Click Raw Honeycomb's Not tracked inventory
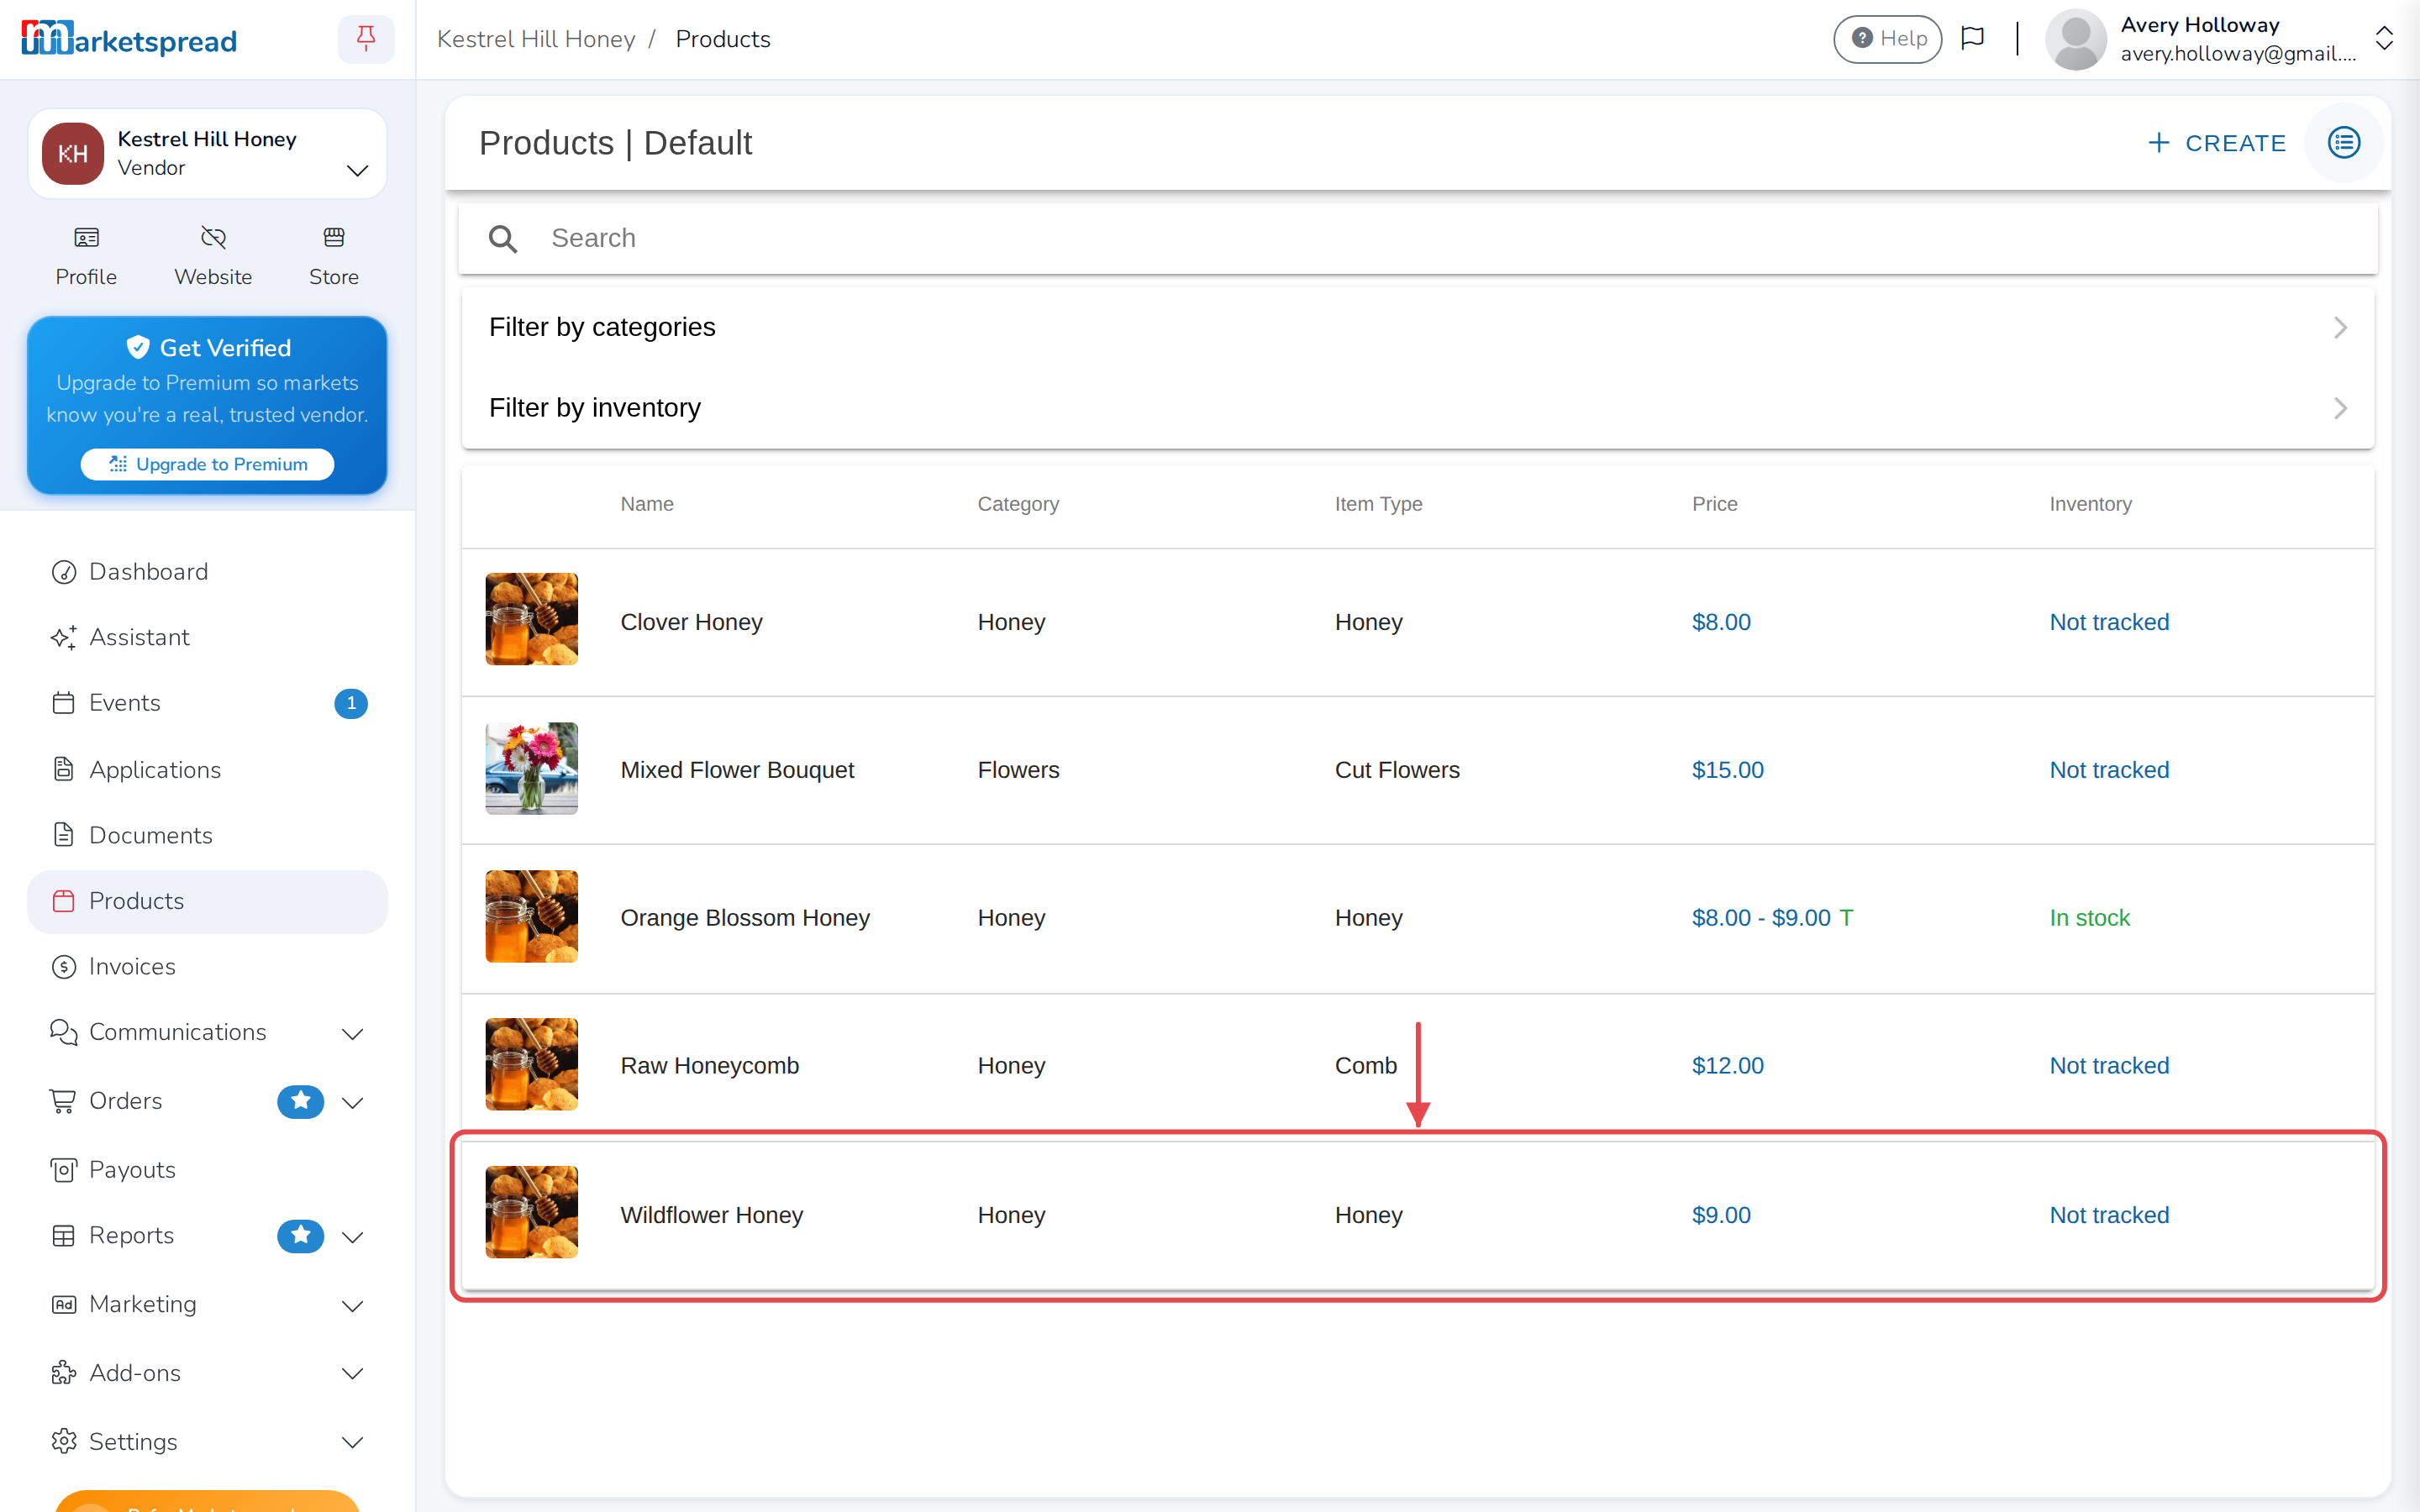Screen dimensions: 2420x1512 pos(2109,1066)
